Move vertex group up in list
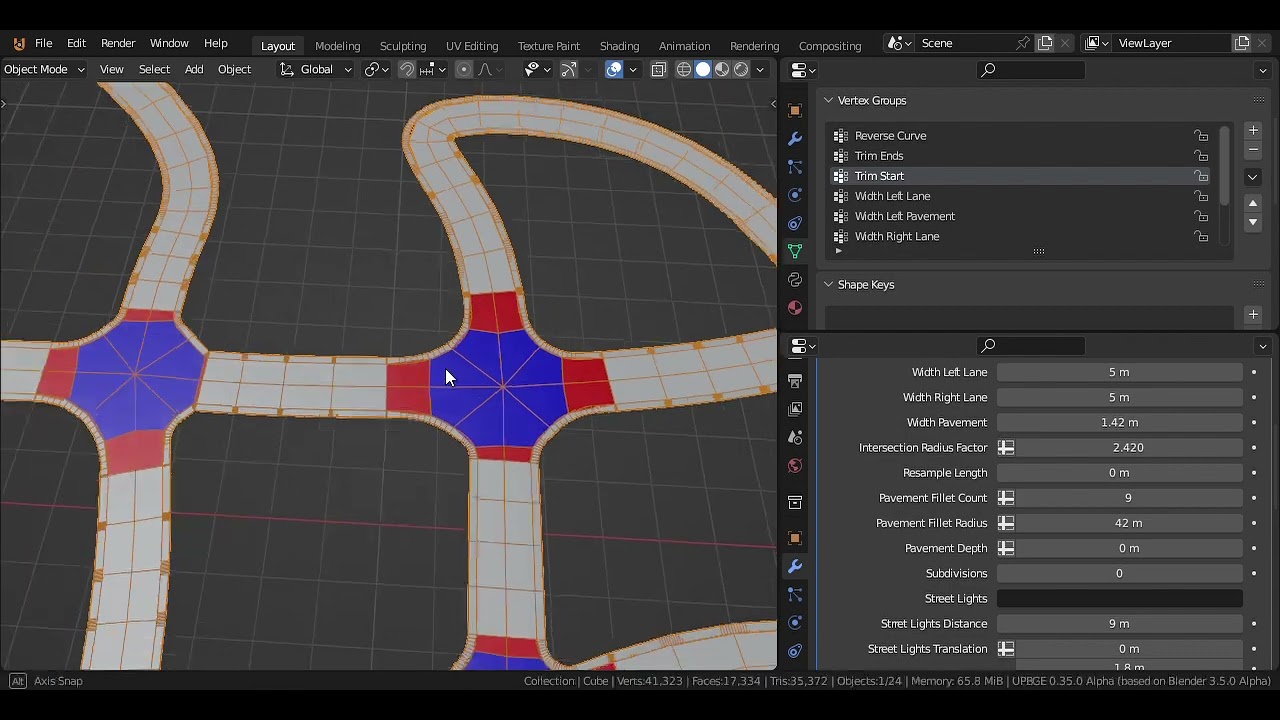Image resolution: width=1280 pixels, height=720 pixels. pyautogui.click(x=1253, y=204)
